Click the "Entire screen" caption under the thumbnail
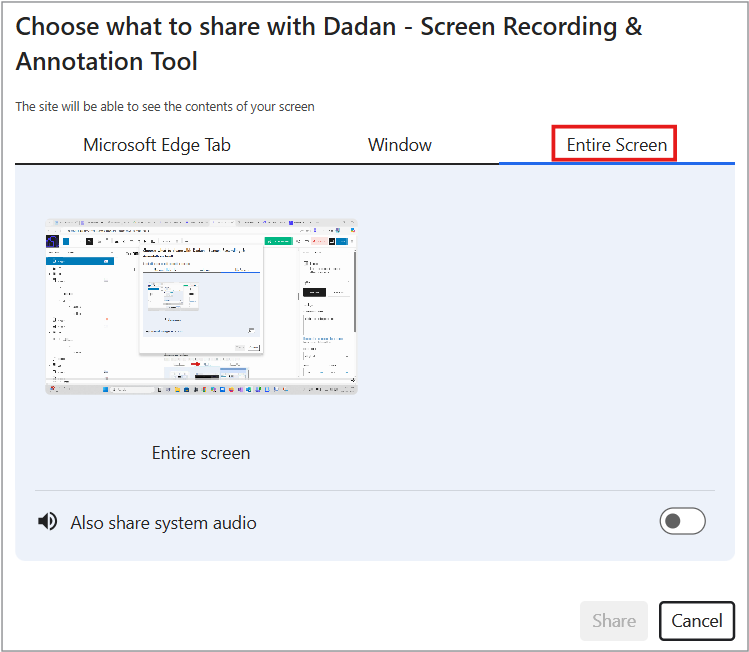The image size is (749, 652). pyautogui.click(x=201, y=453)
